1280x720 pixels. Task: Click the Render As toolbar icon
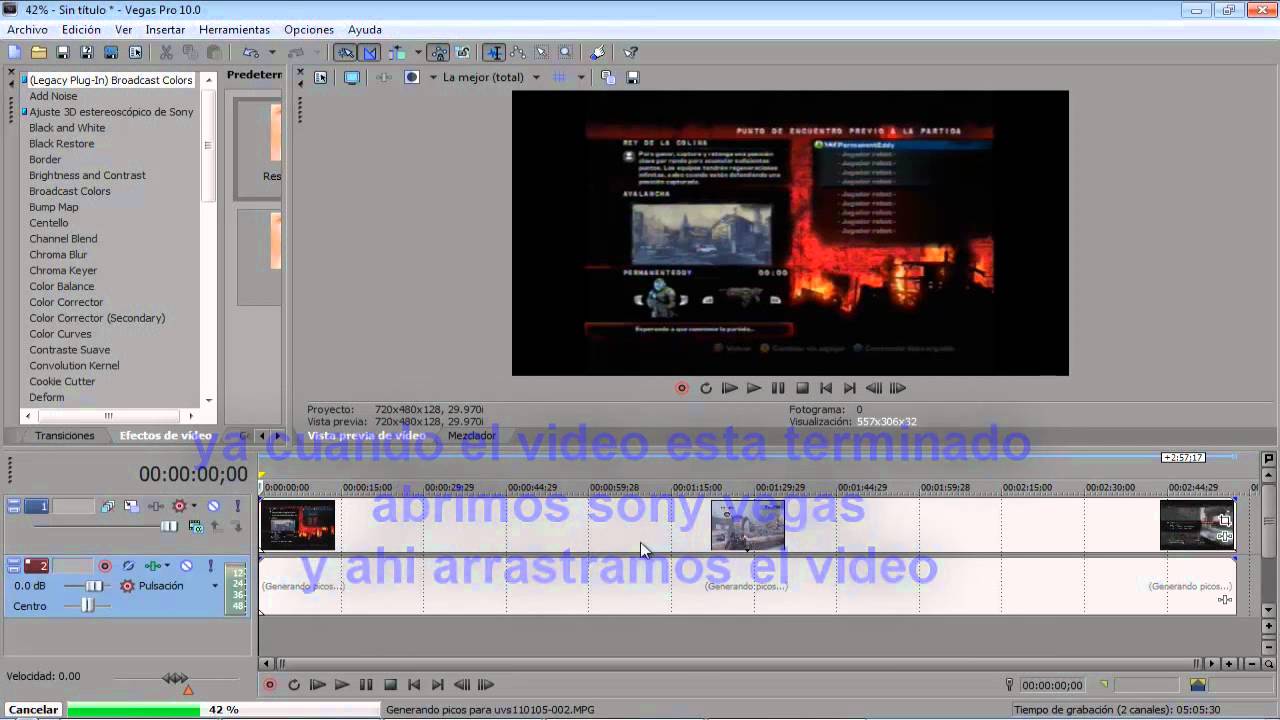[x=111, y=53]
